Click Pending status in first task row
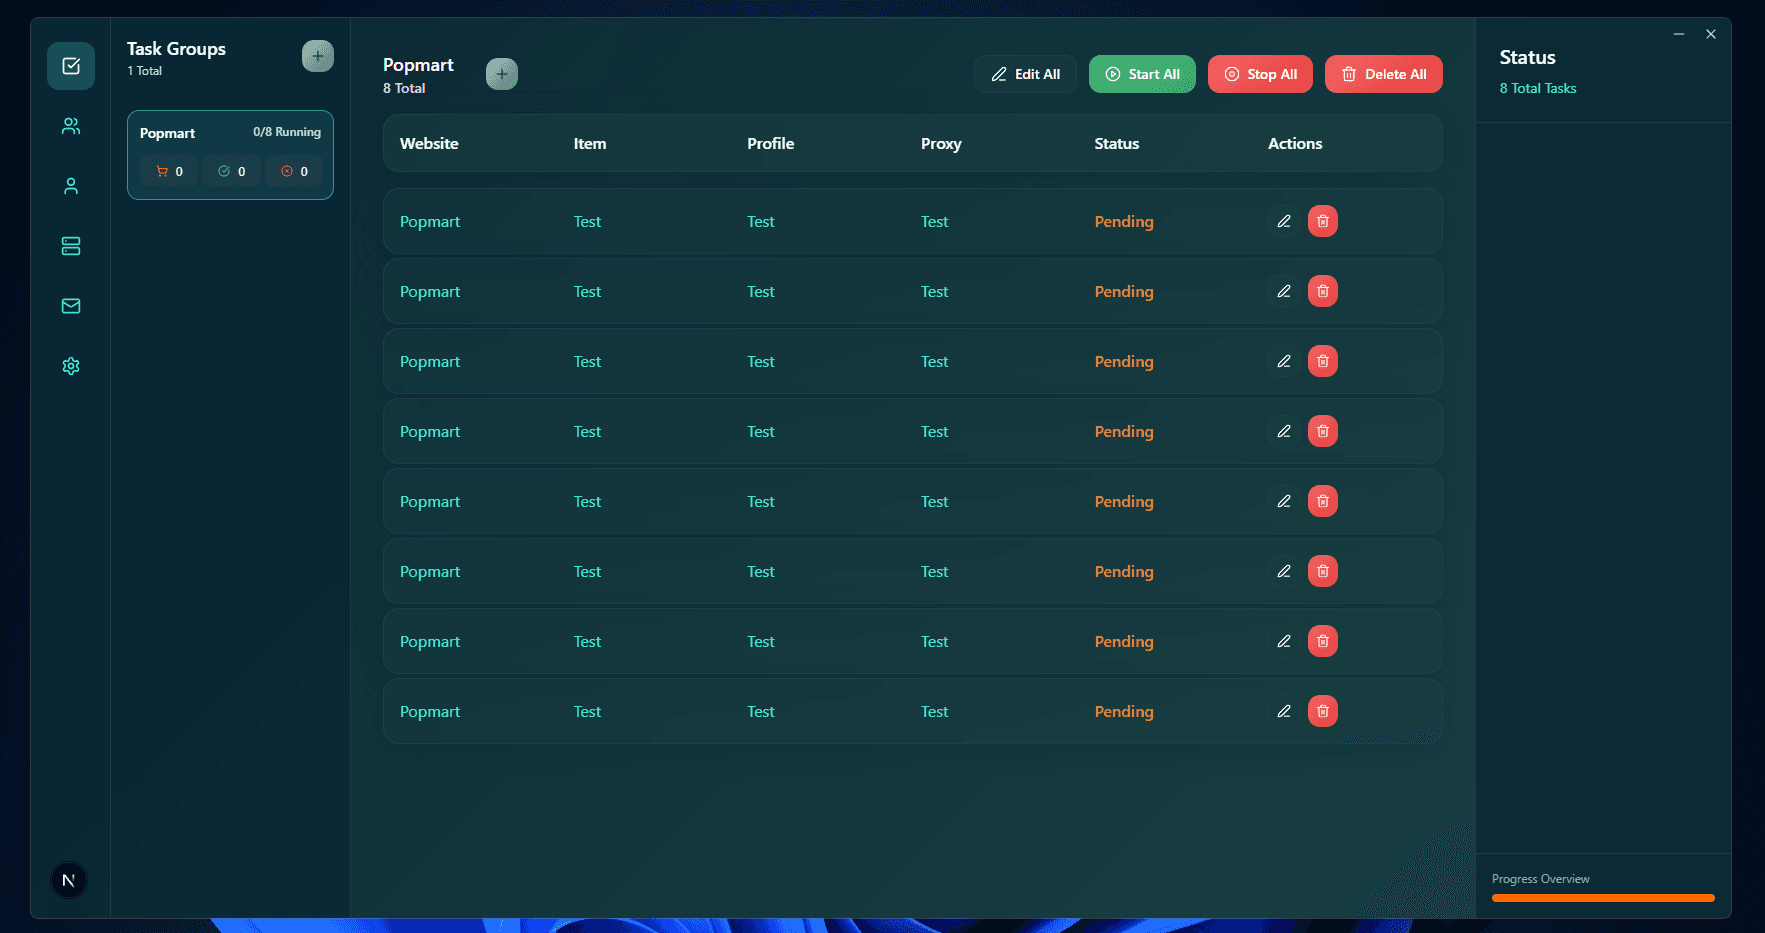The height and width of the screenshot is (933, 1765). click(x=1124, y=221)
